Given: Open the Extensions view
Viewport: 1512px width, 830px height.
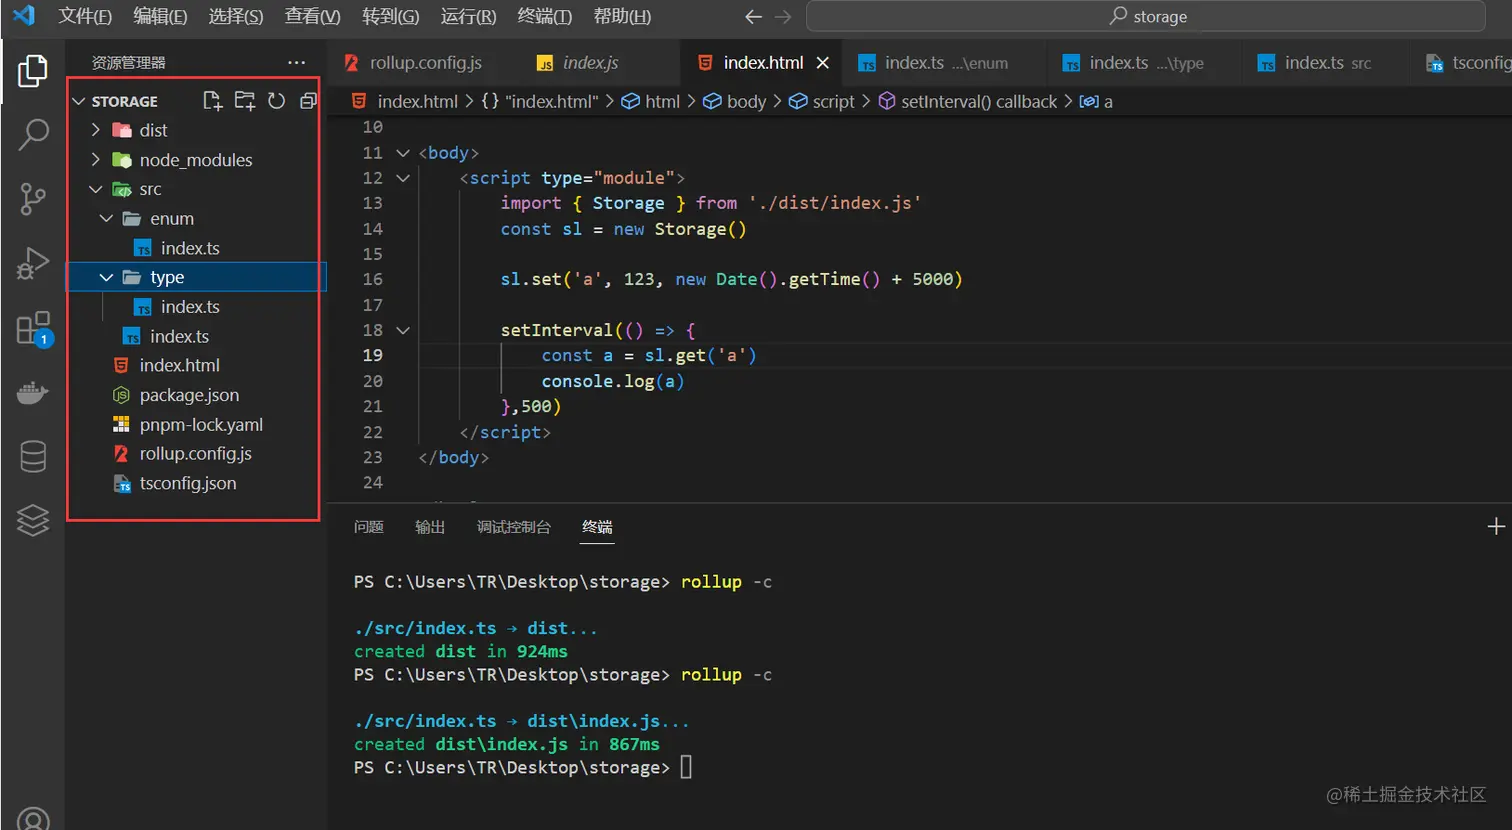Looking at the screenshot, I should click(33, 329).
